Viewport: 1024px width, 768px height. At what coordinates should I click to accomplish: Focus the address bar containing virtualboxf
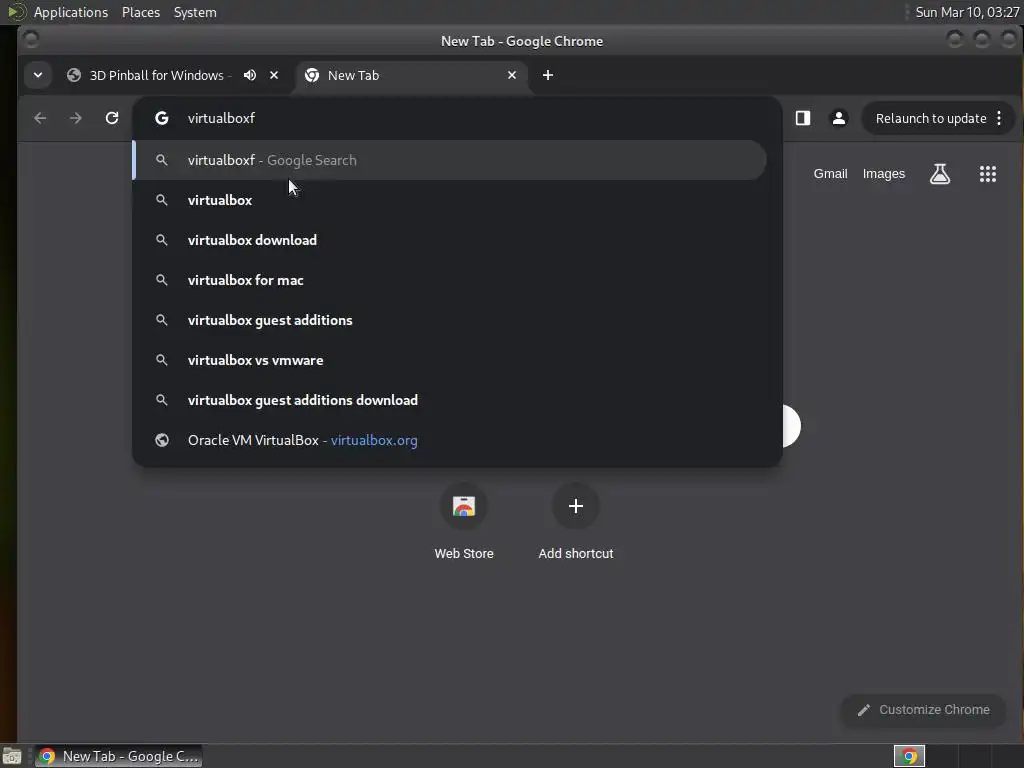457,118
